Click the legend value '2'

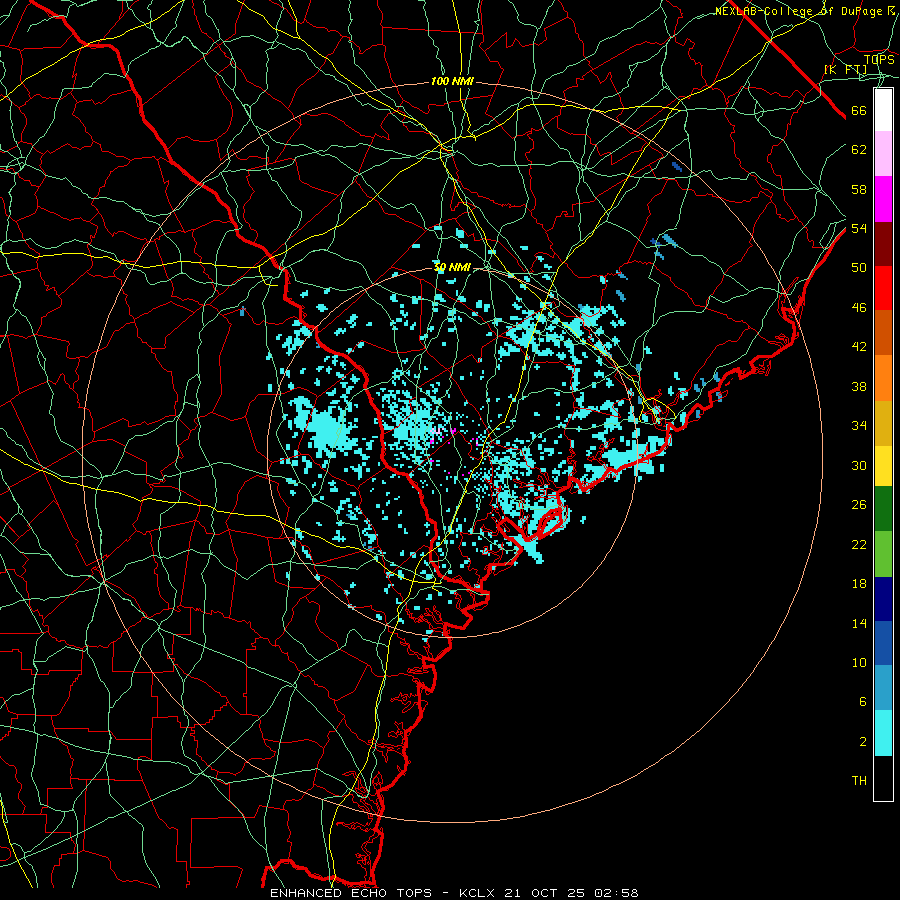point(862,742)
